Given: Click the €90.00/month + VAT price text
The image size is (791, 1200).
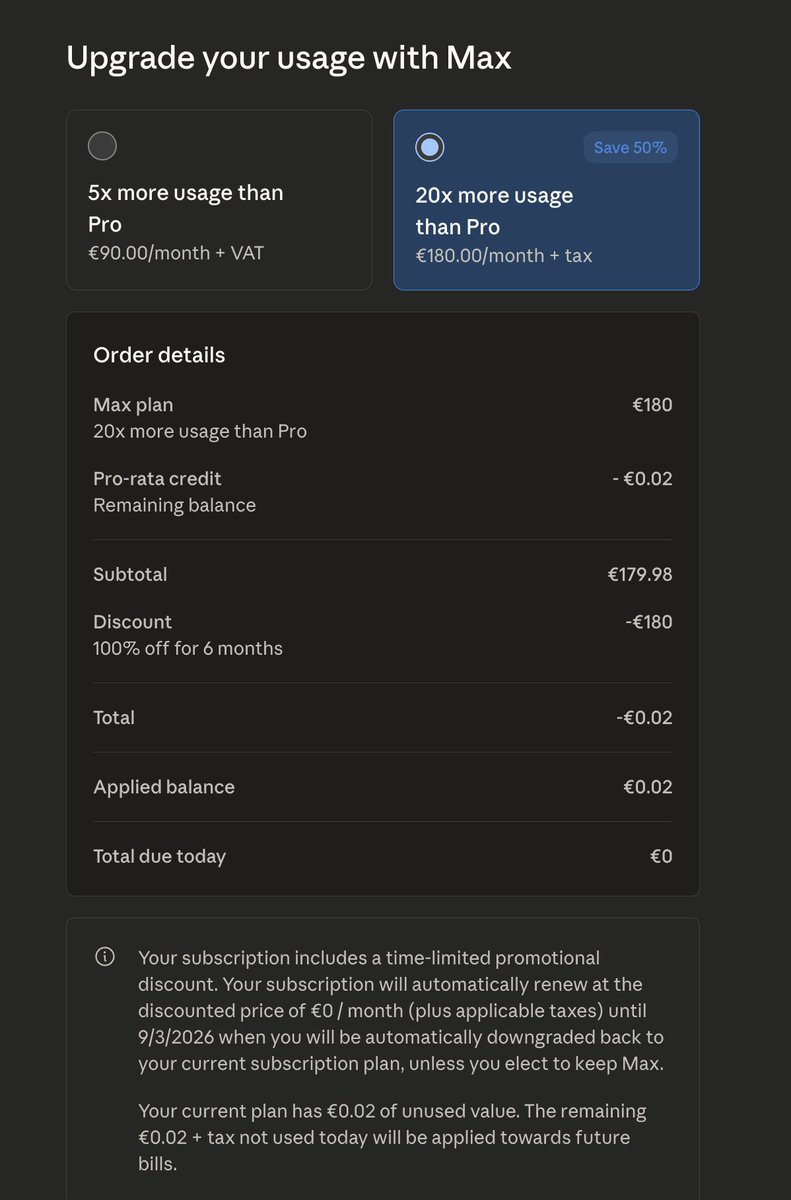Looking at the screenshot, I should click(x=176, y=253).
